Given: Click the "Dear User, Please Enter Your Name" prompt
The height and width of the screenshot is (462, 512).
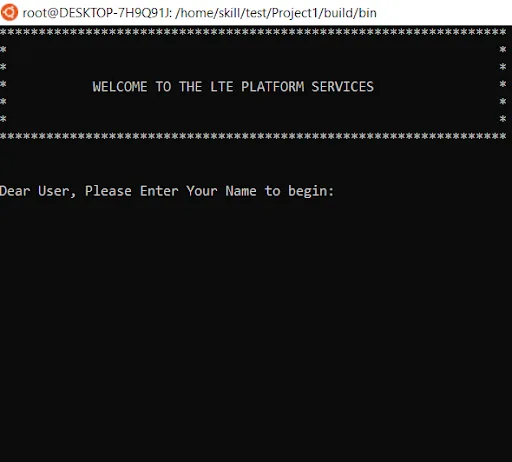Looking at the screenshot, I should (167, 191).
